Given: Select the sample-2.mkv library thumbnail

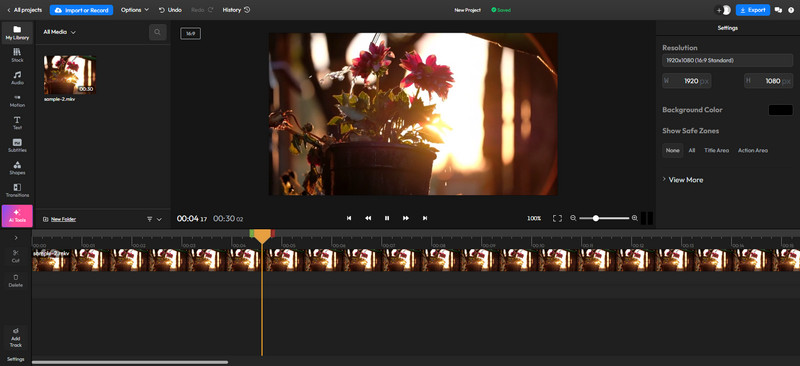Looking at the screenshot, I should click(70, 75).
